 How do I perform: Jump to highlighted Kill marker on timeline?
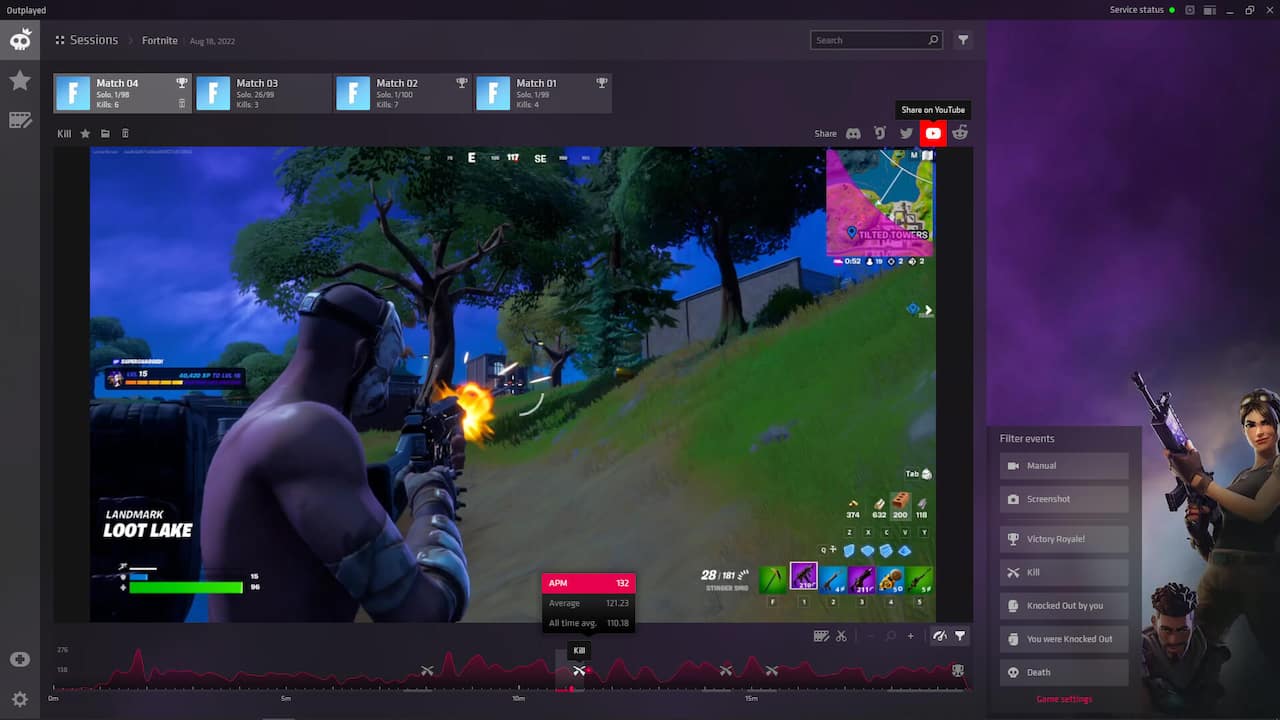[579, 670]
